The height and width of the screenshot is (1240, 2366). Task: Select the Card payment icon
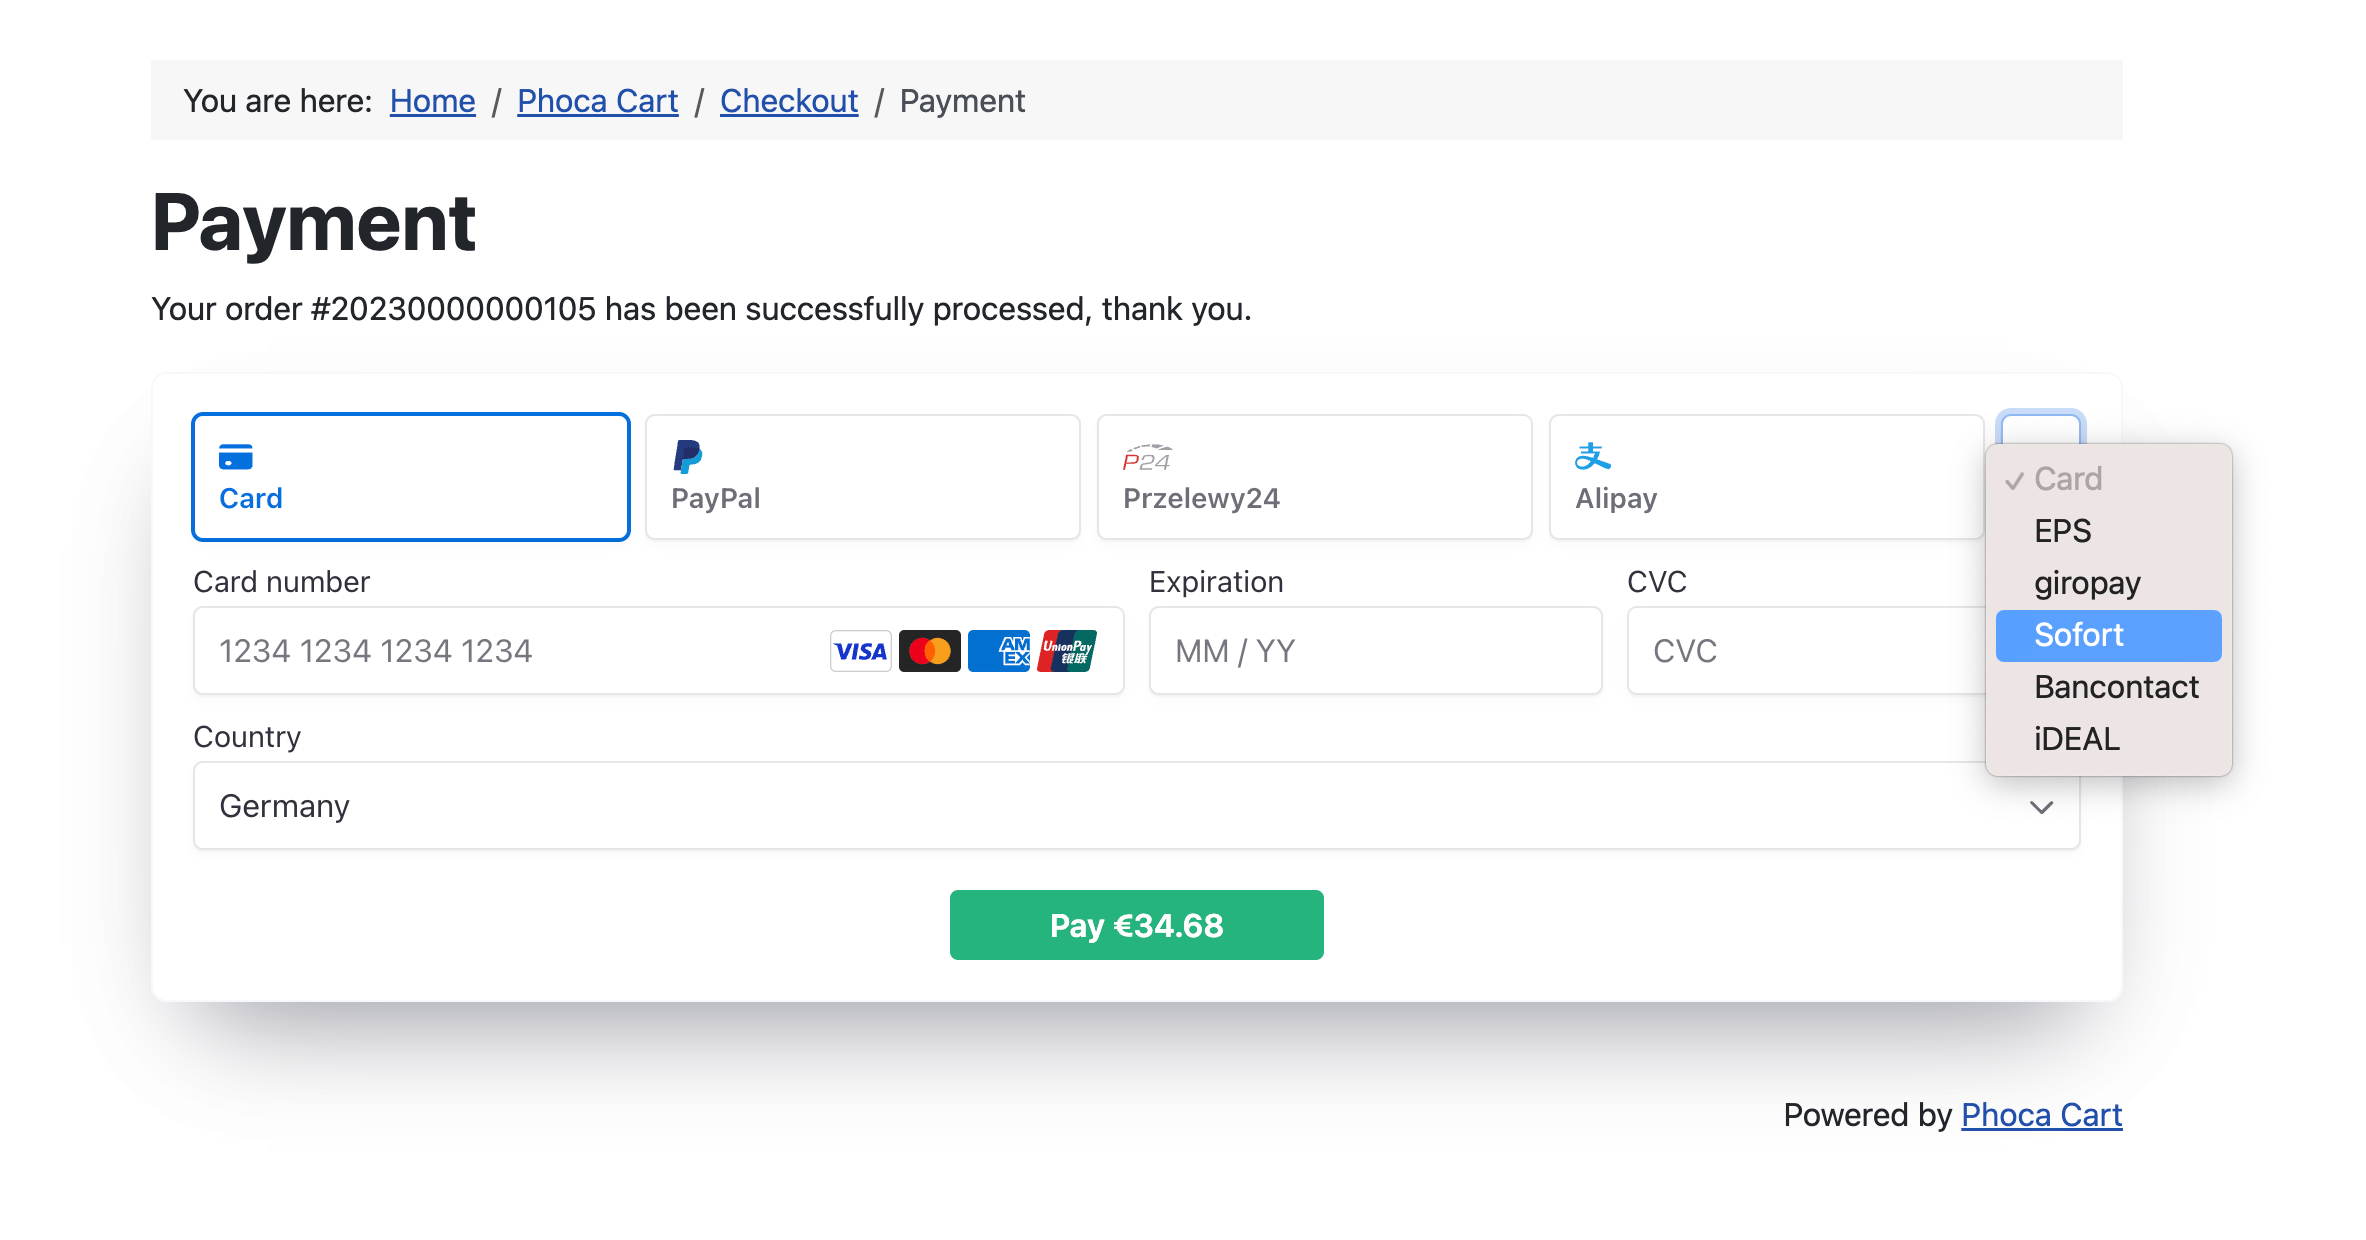[x=237, y=456]
